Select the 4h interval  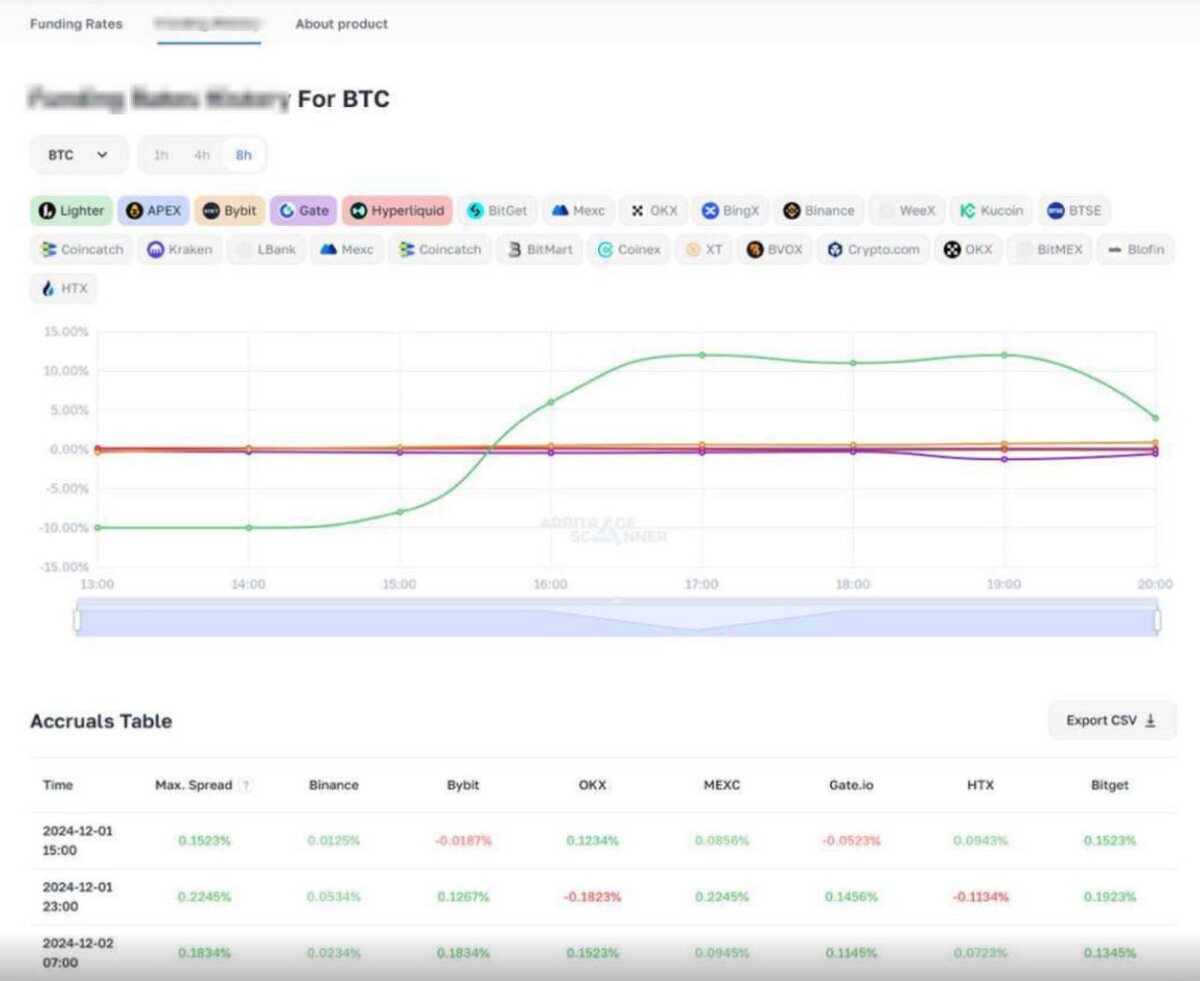202,155
